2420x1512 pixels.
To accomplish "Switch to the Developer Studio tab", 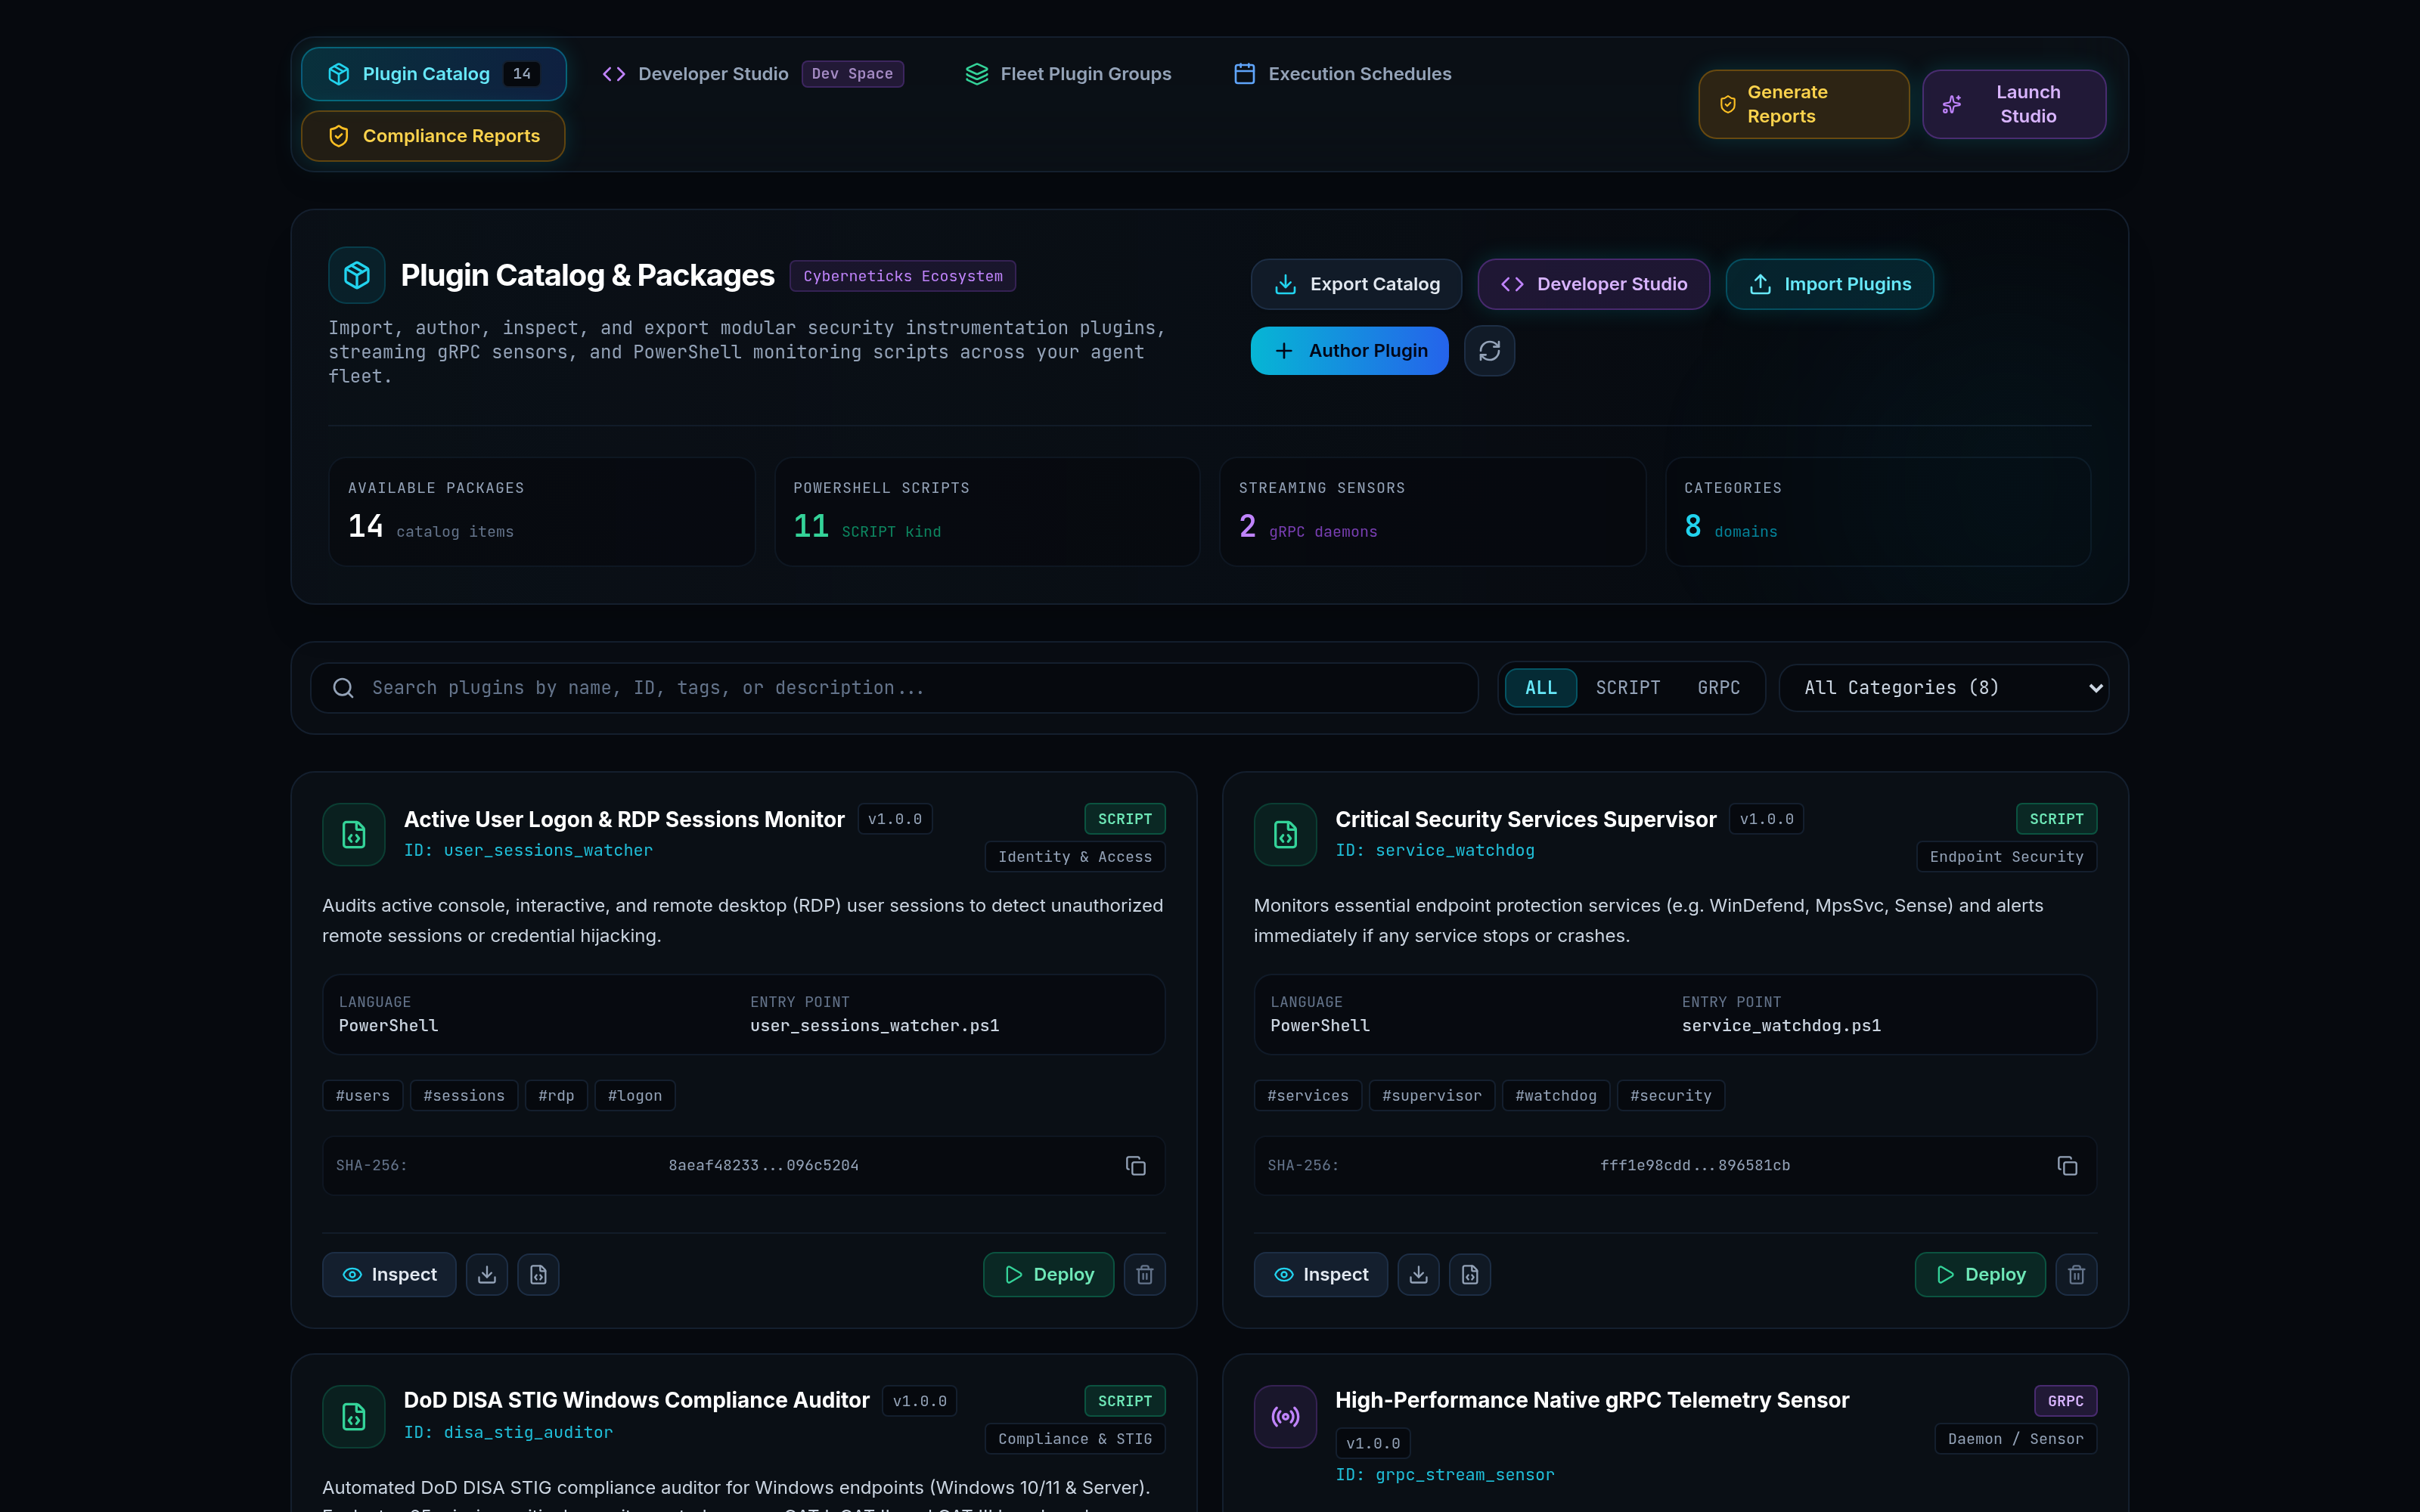I will pos(752,74).
